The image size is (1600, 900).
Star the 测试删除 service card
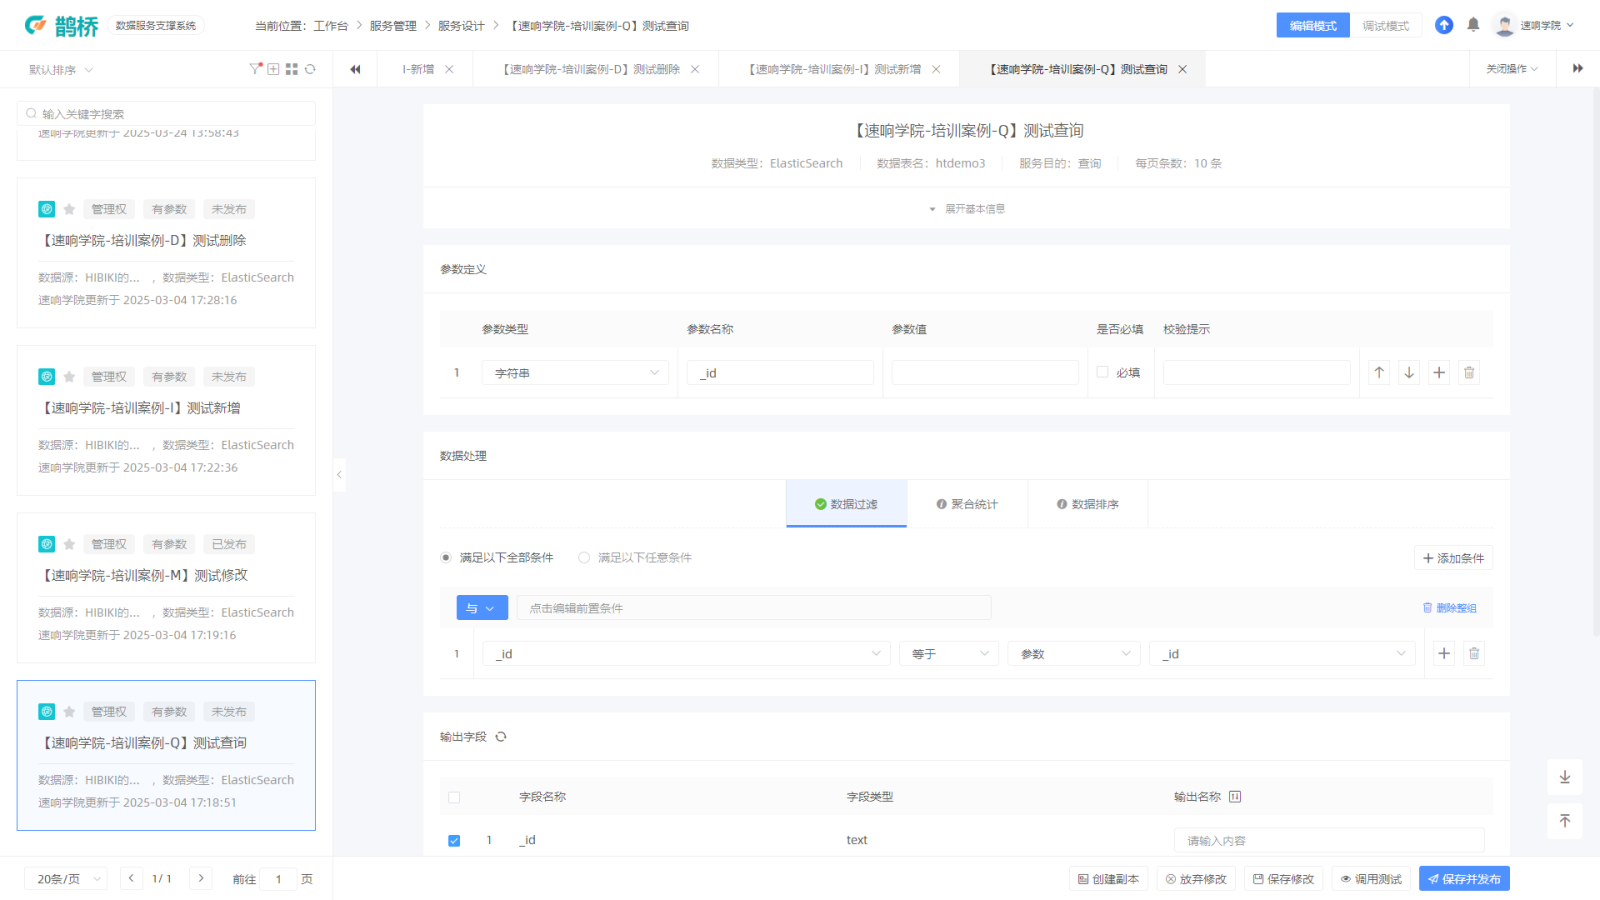69,210
